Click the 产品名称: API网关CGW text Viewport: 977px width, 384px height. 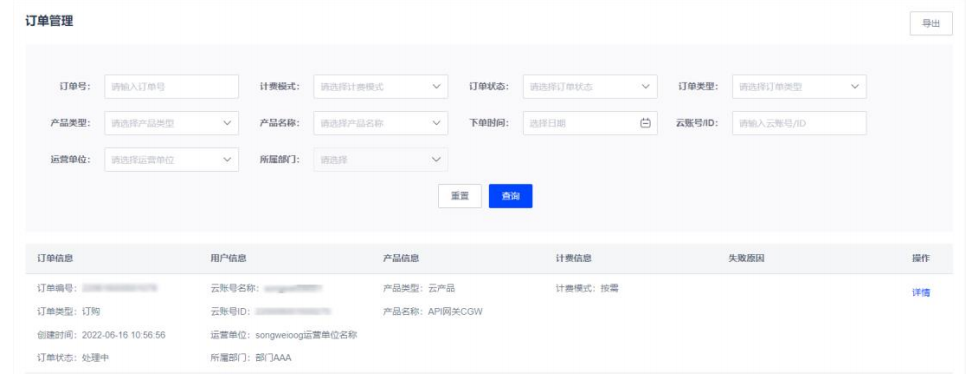[432, 312]
